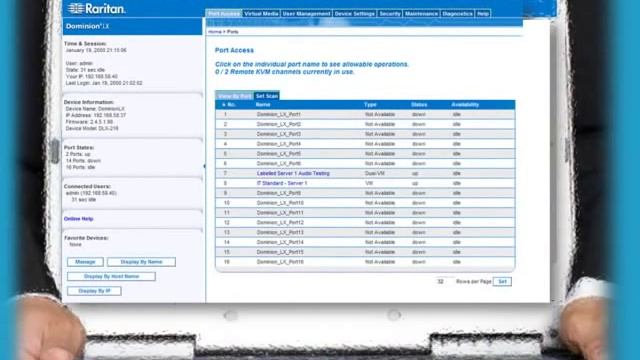Select Dominion_LX_Port13 name cell
Image resolution: width=640 pixels, height=360 pixels.
[280, 232]
